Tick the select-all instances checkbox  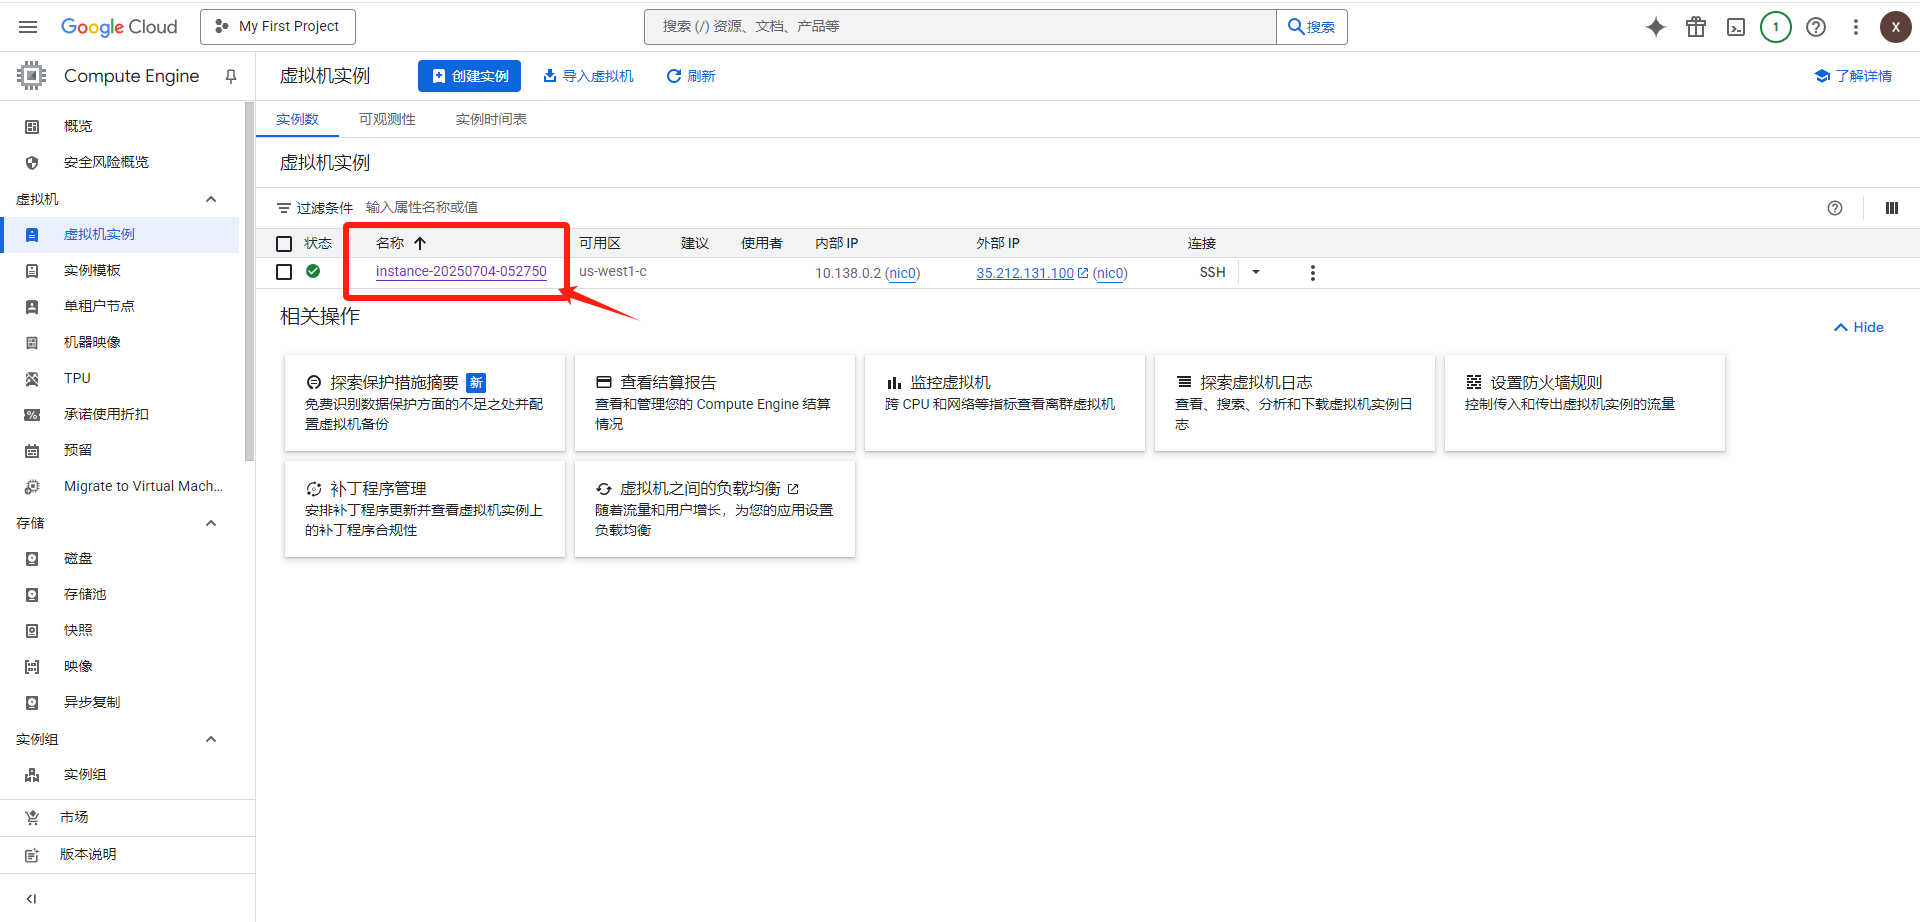click(x=284, y=243)
